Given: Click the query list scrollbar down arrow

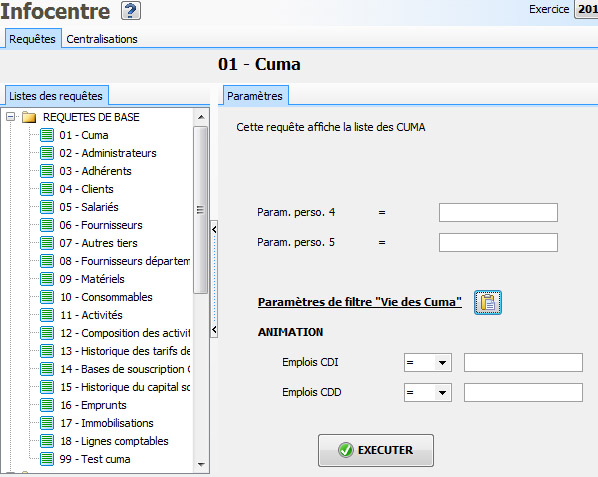Looking at the screenshot, I should click(201, 464).
